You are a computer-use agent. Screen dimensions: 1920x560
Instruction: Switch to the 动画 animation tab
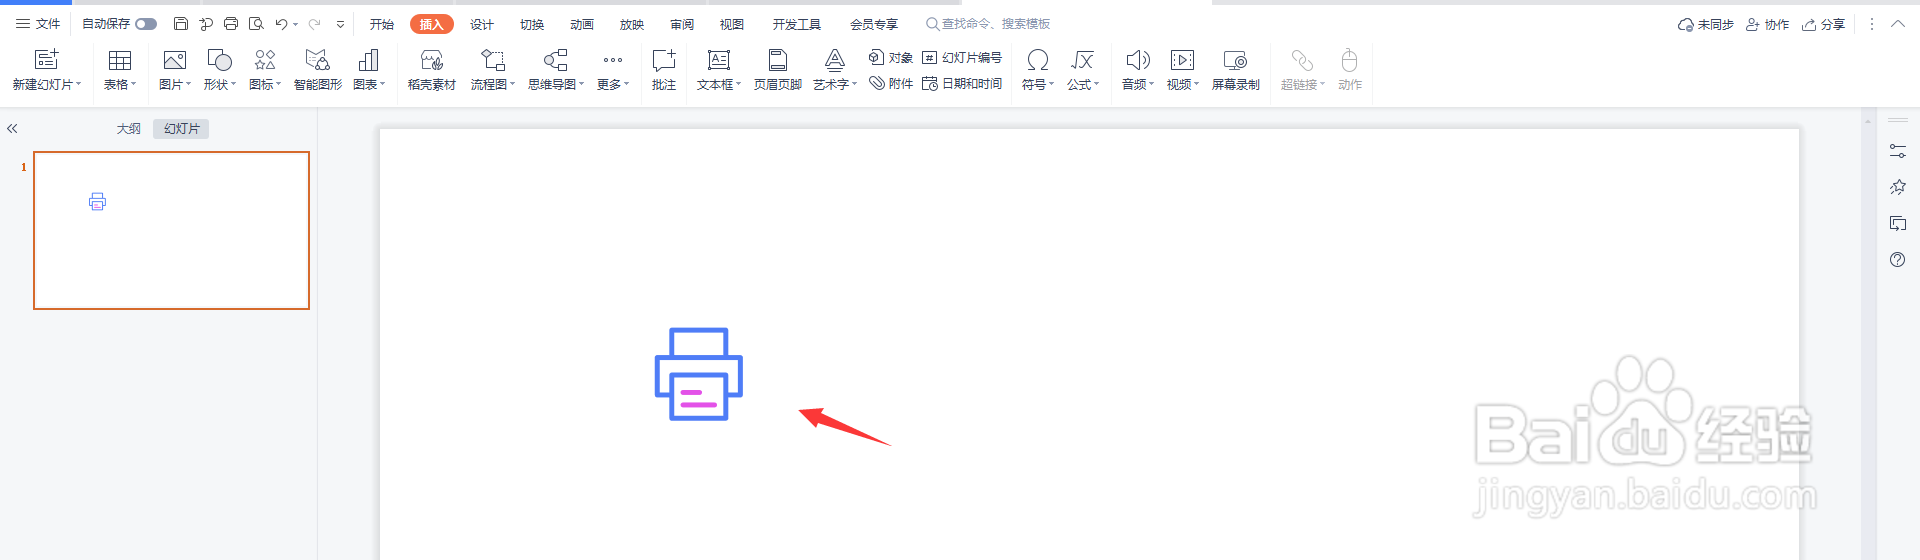coord(582,24)
